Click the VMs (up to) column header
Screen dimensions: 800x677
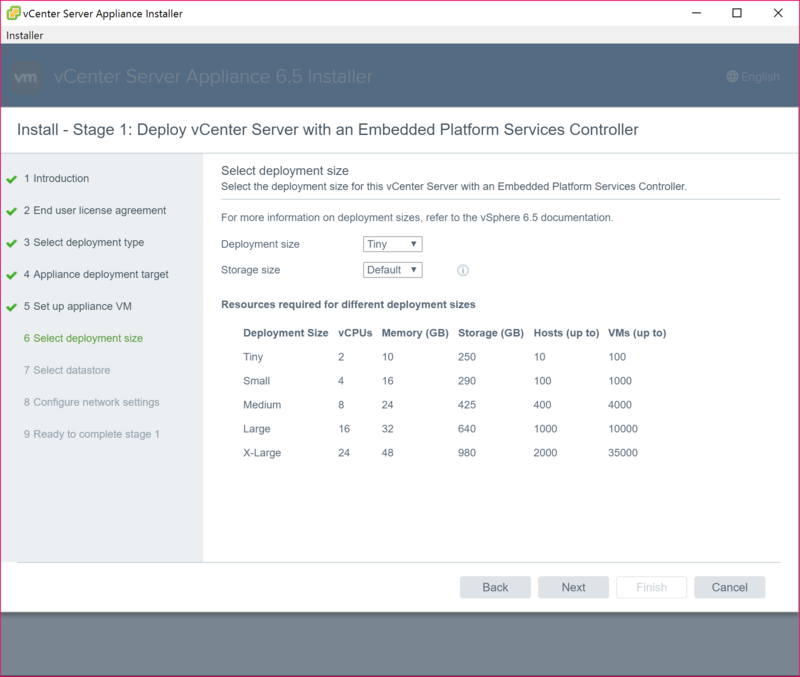point(637,333)
